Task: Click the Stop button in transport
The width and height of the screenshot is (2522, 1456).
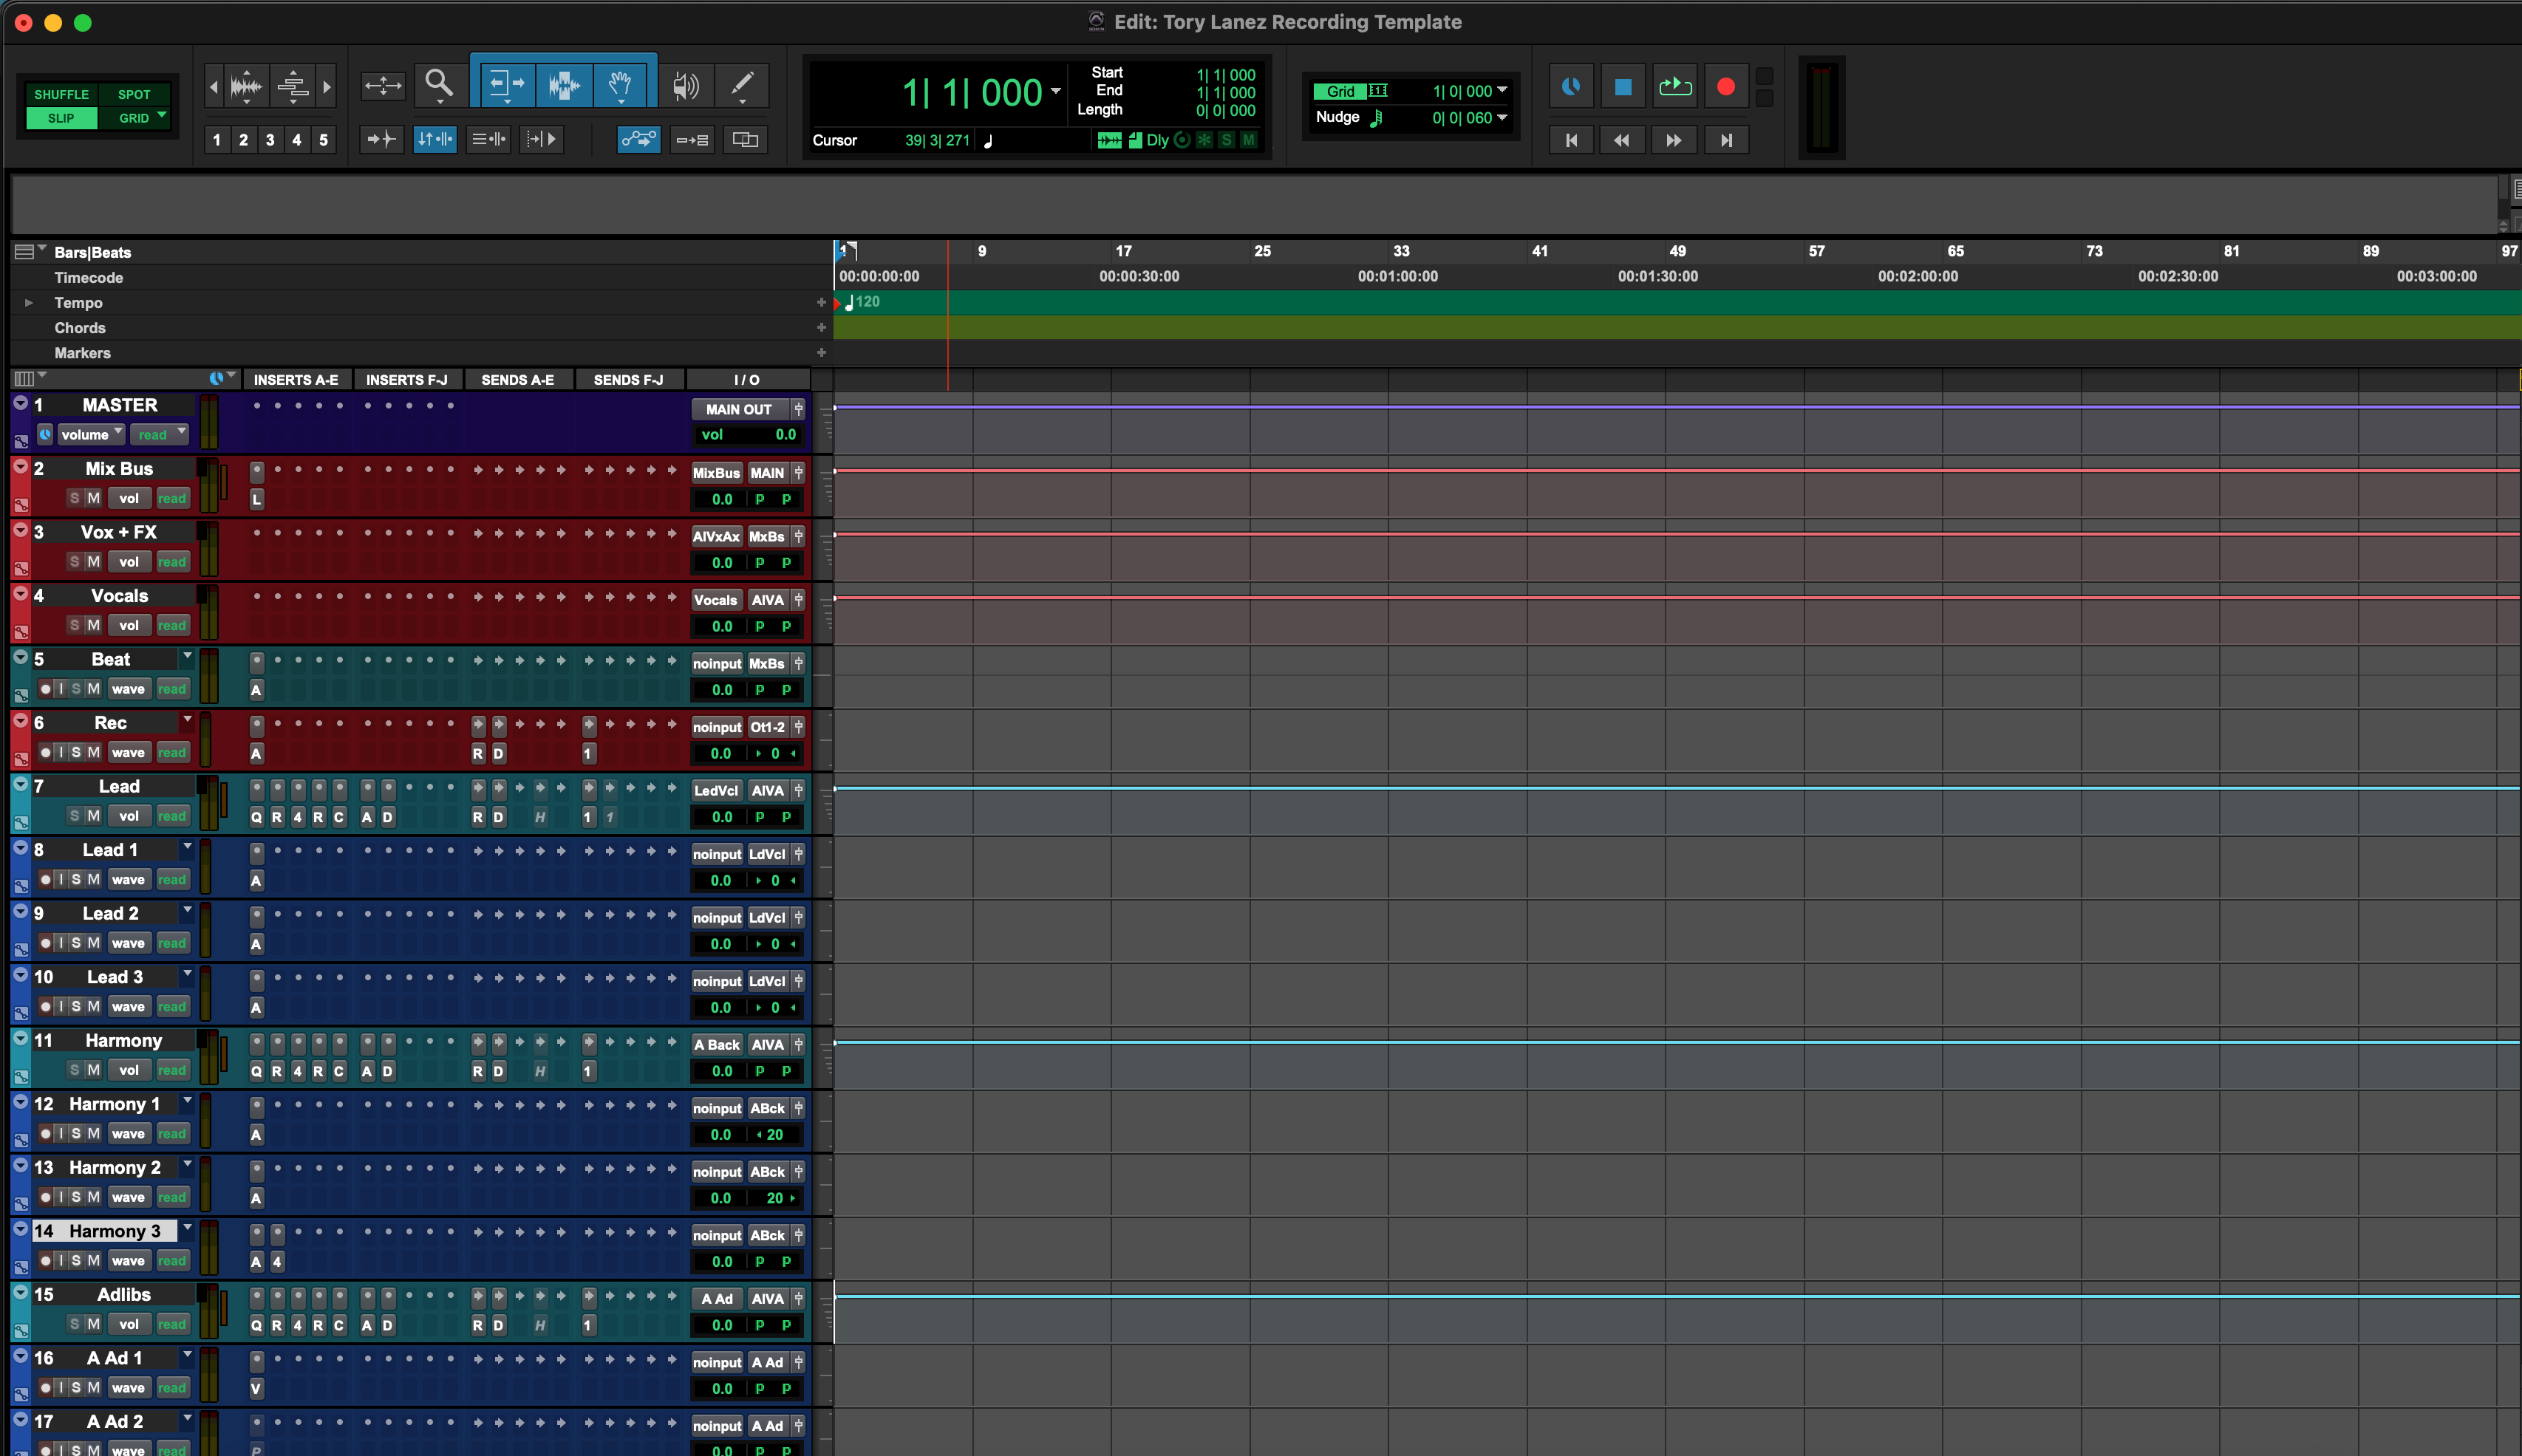Action: click(x=1622, y=87)
